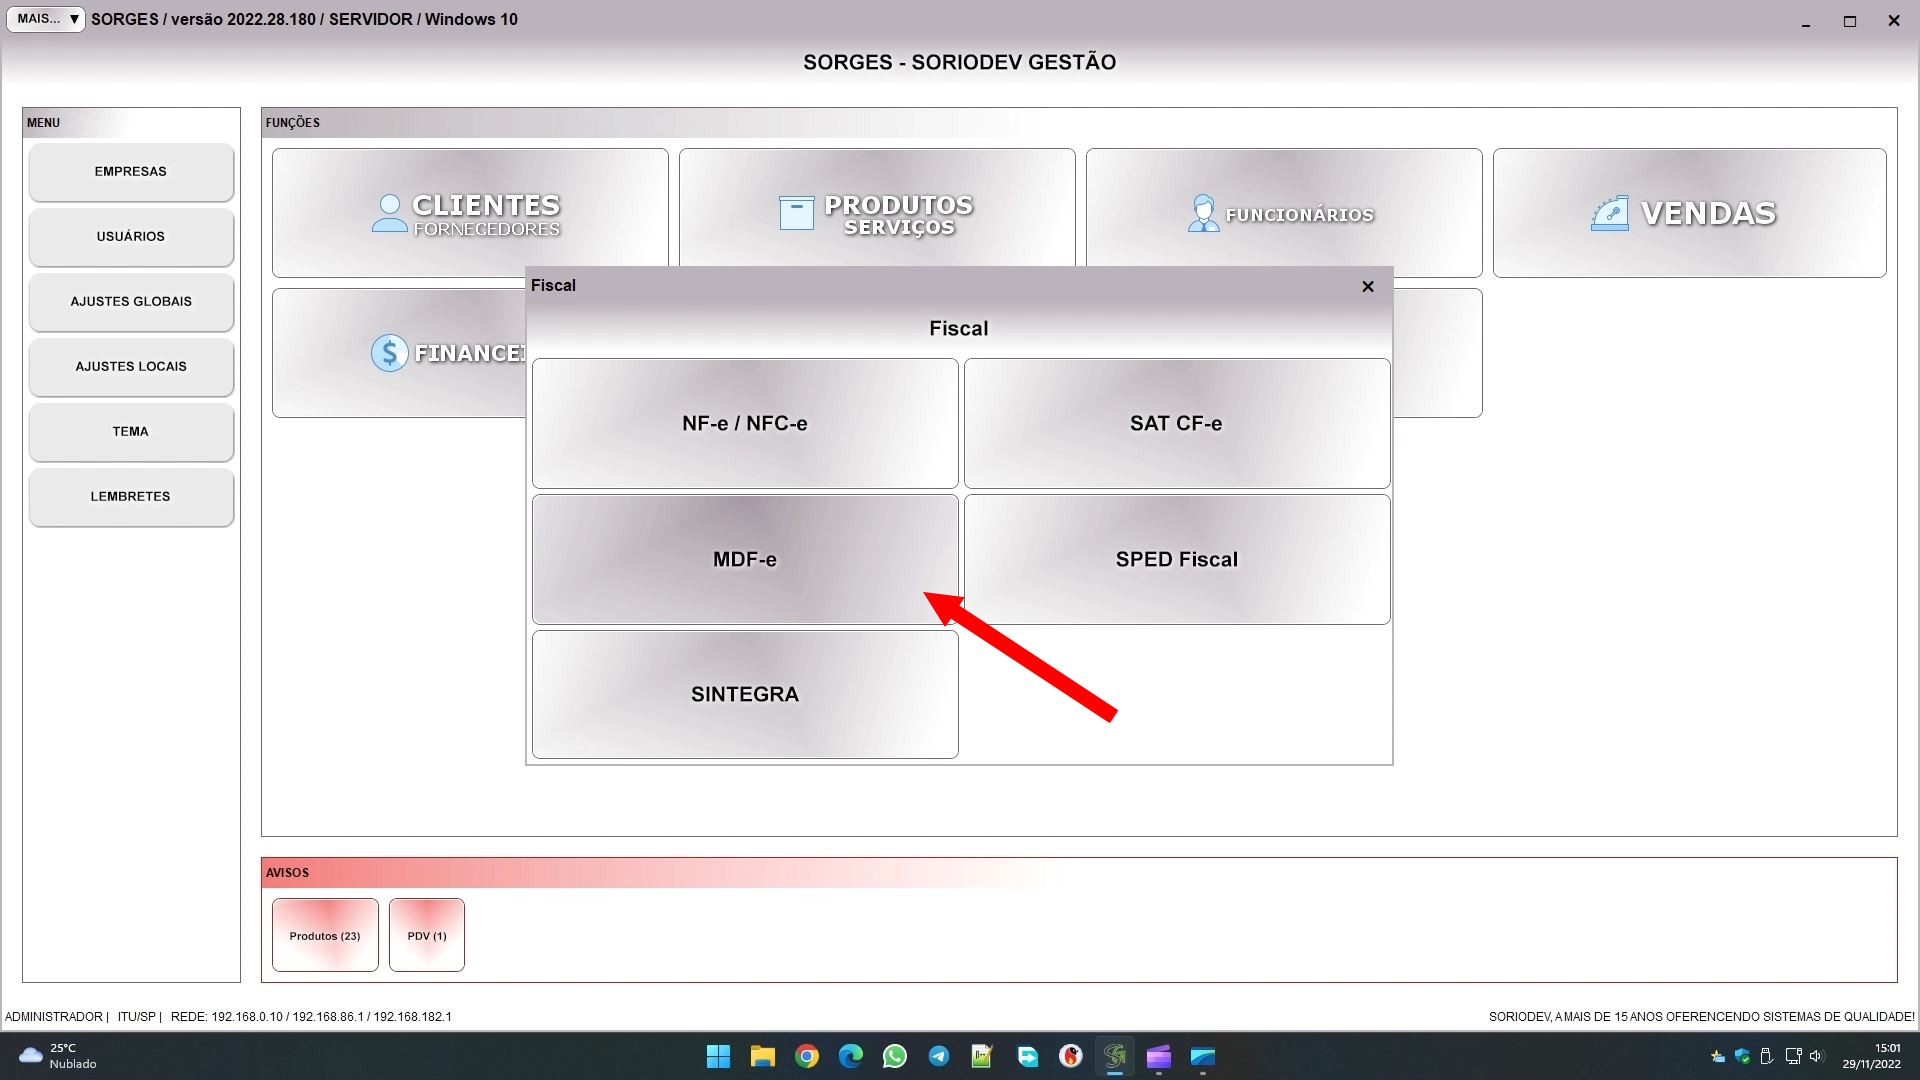Select MDF-e in Fiscal dialog

tap(745, 559)
